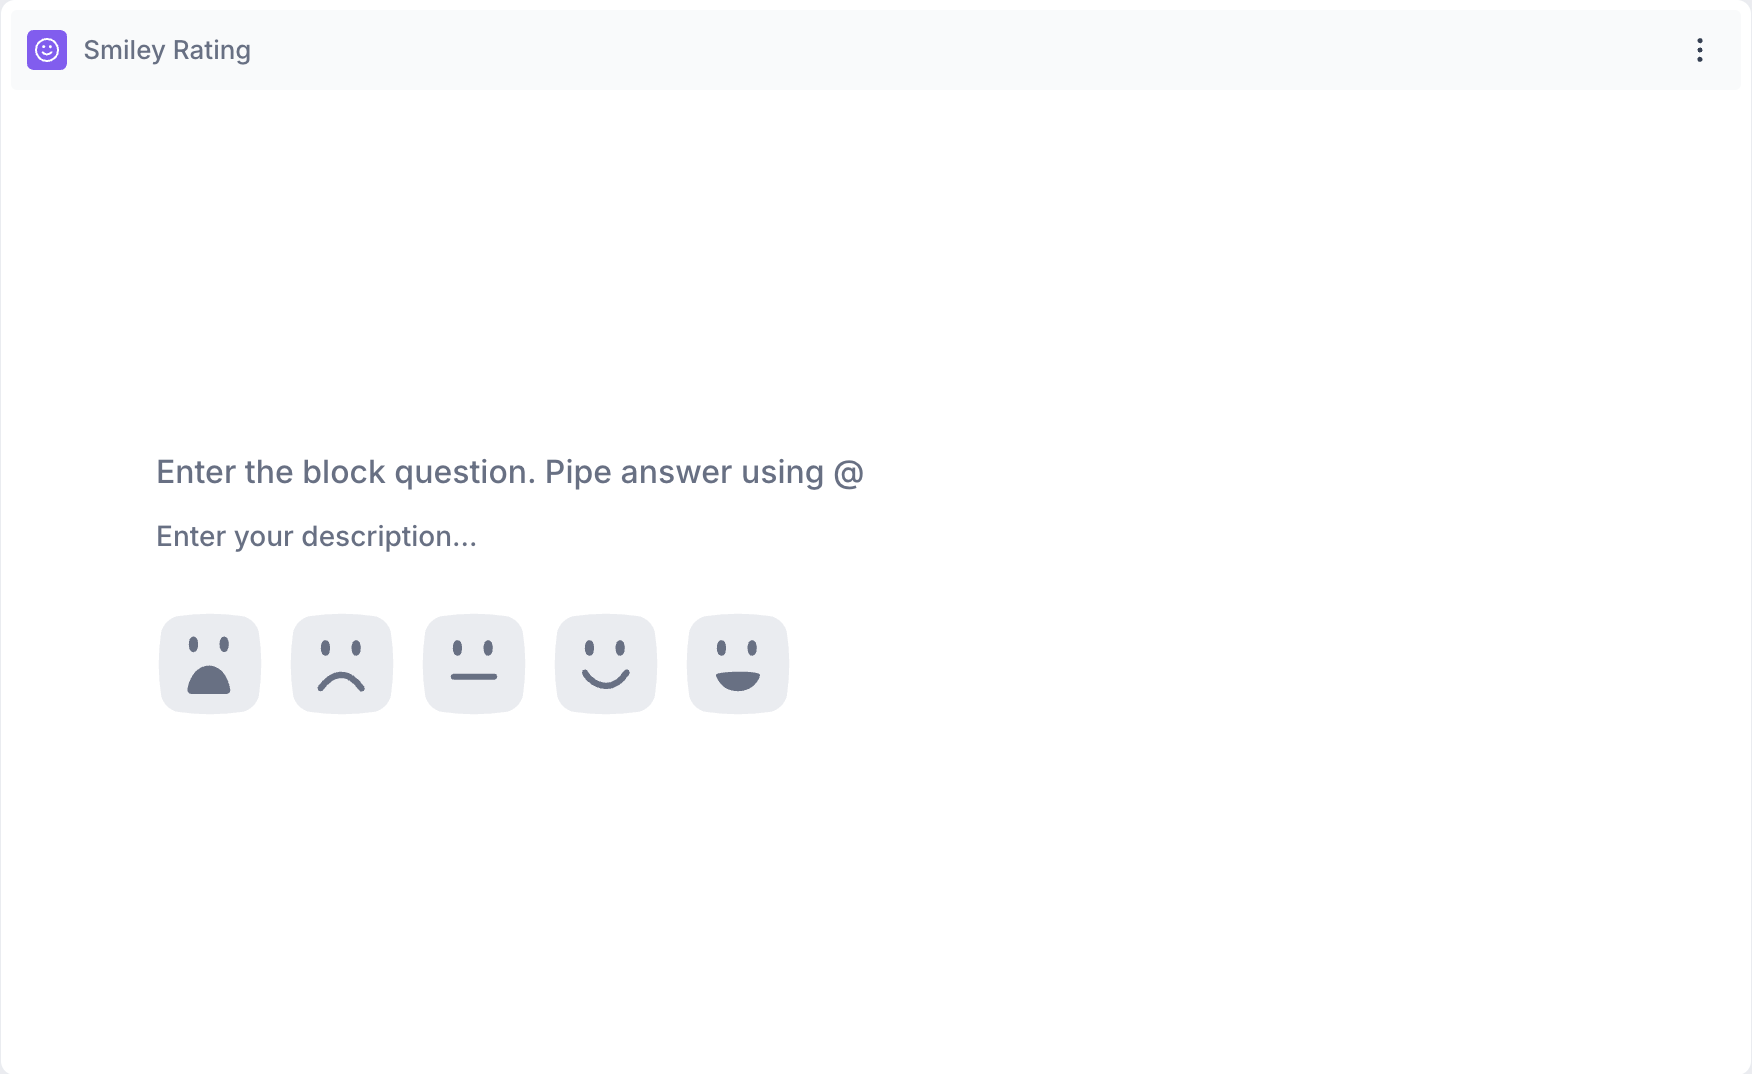Select the smiling face rating
Viewport: 1752px width, 1074px height.
point(606,664)
